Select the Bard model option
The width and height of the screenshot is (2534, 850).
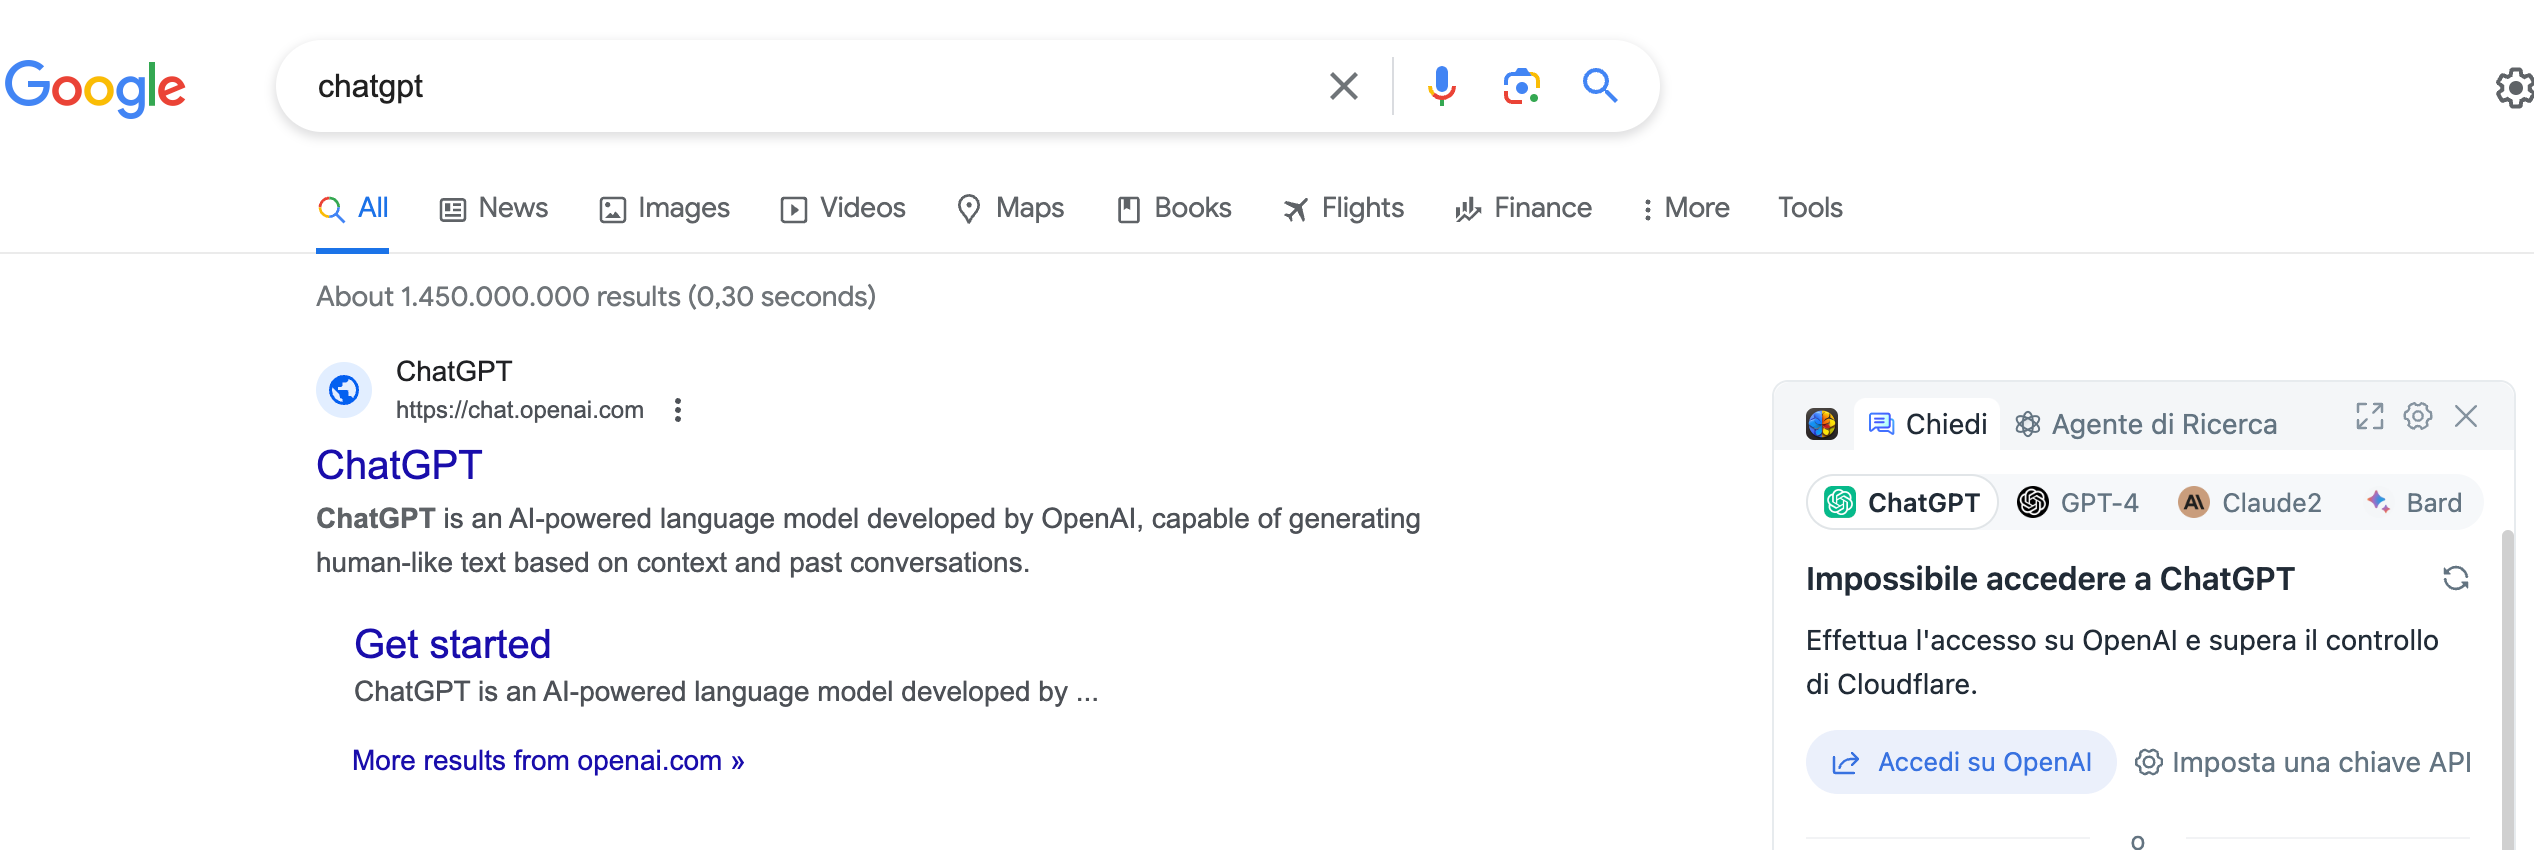point(2414,502)
